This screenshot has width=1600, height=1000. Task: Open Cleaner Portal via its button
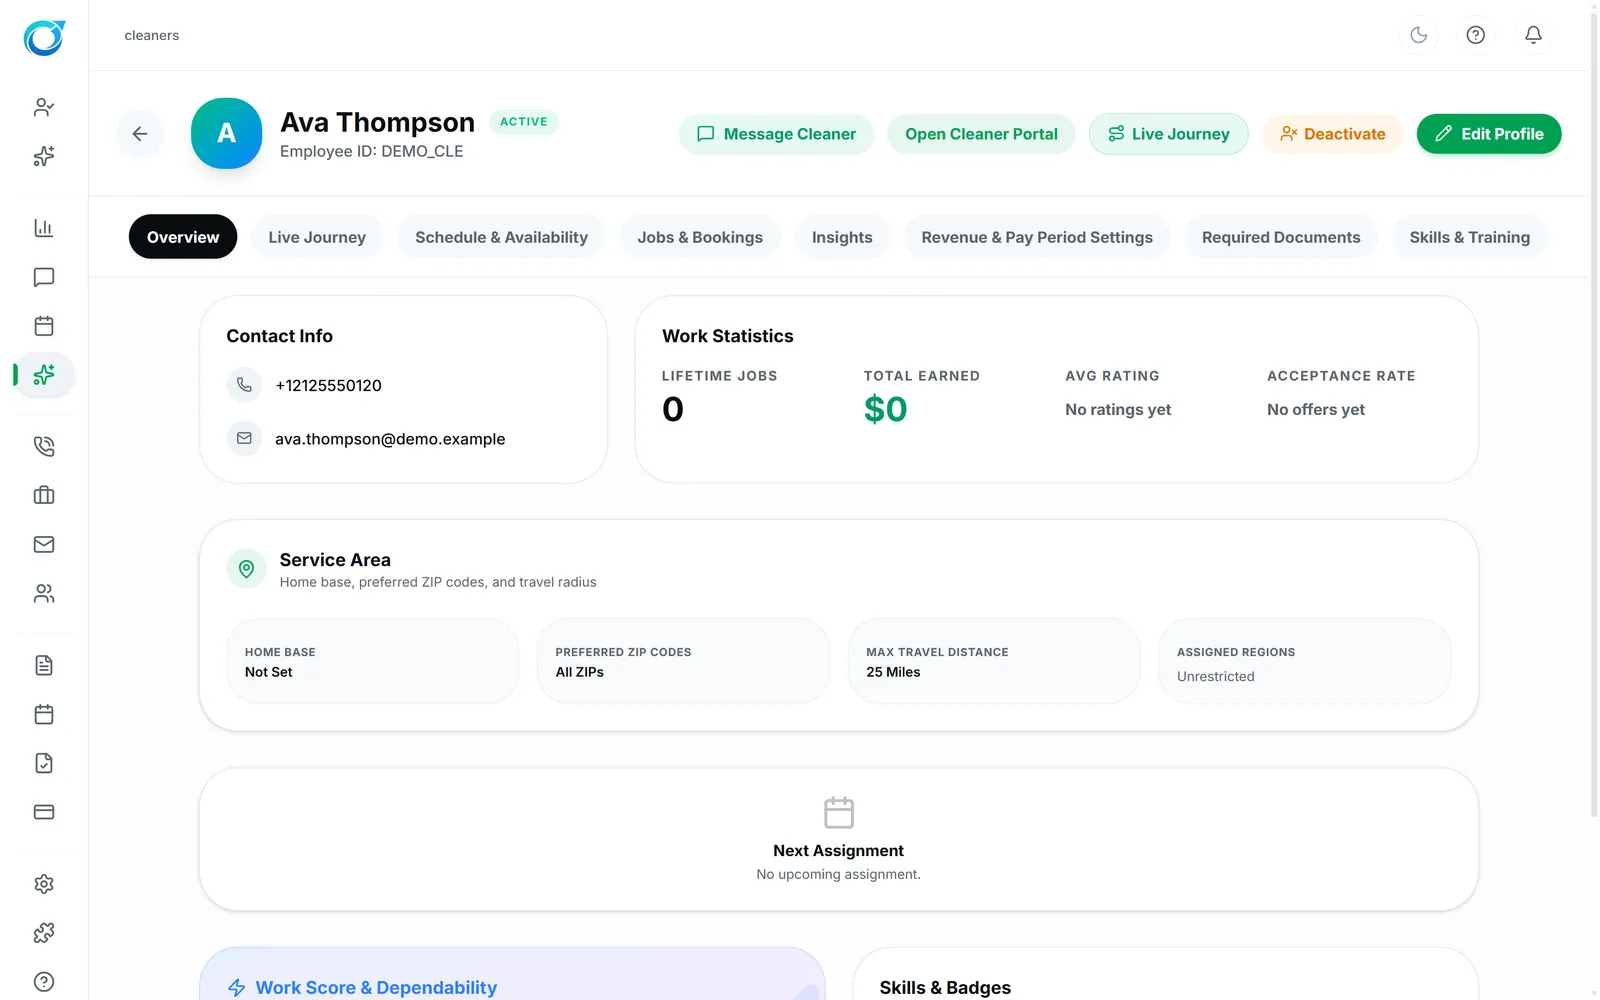981,134
